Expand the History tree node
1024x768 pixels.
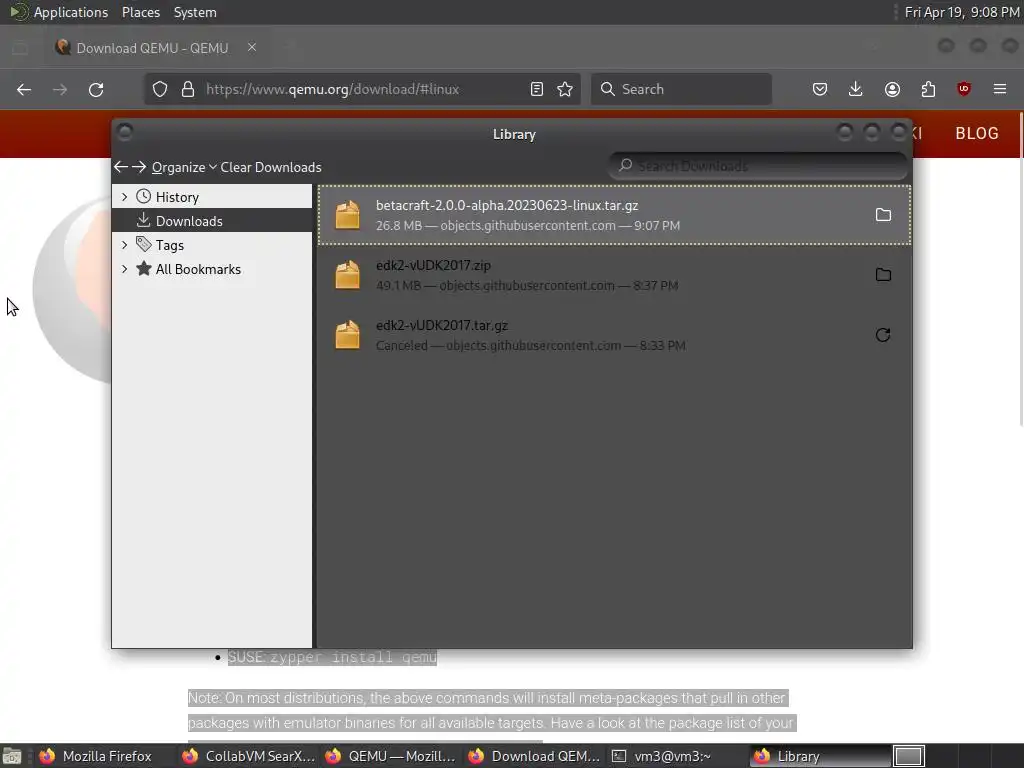click(x=124, y=197)
